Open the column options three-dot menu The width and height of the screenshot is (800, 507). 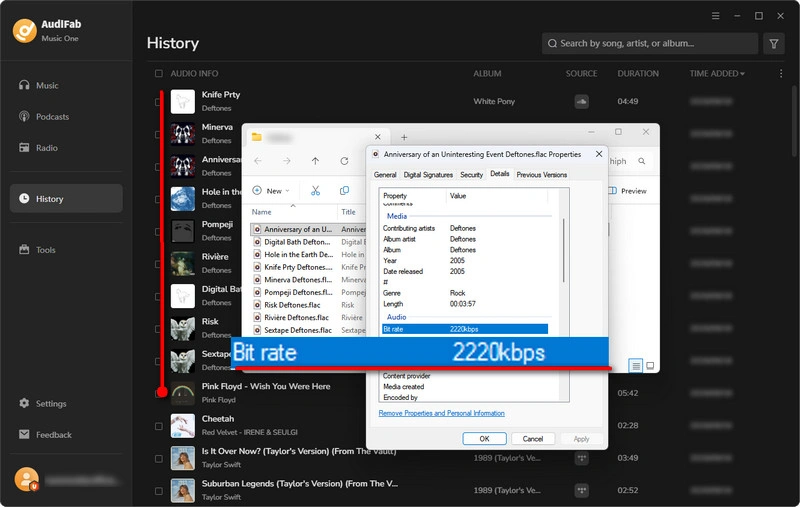(781, 73)
